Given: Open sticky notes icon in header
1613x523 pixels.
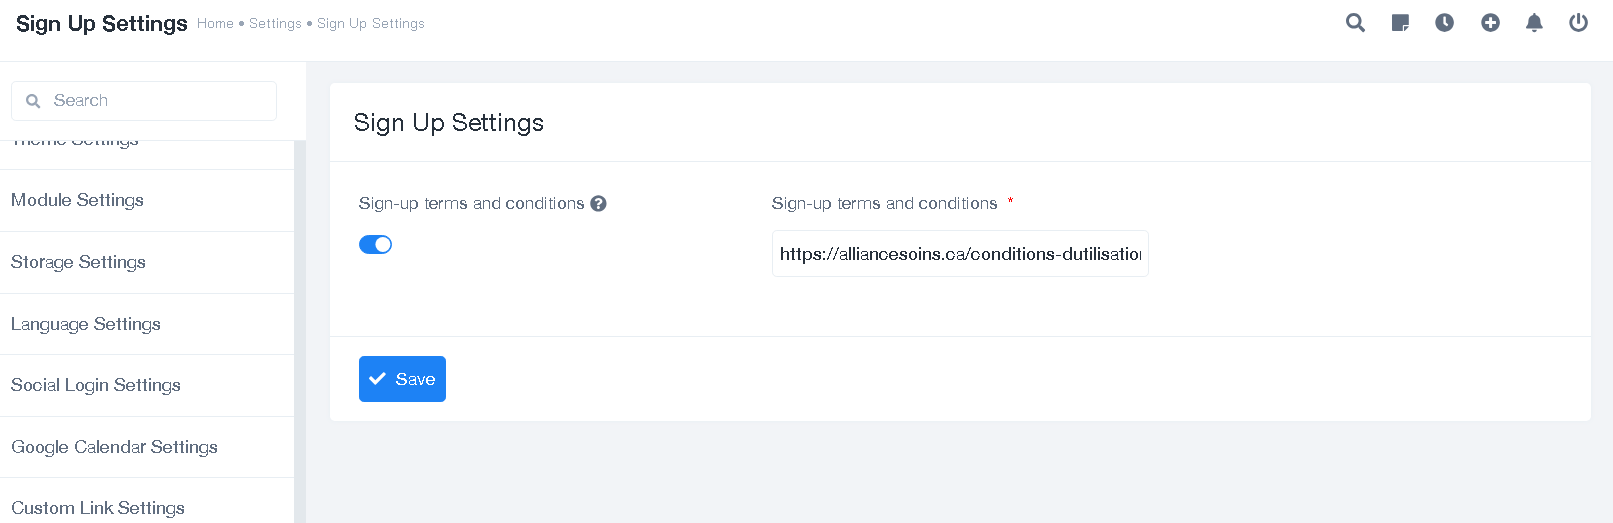Looking at the screenshot, I should click(1400, 23).
